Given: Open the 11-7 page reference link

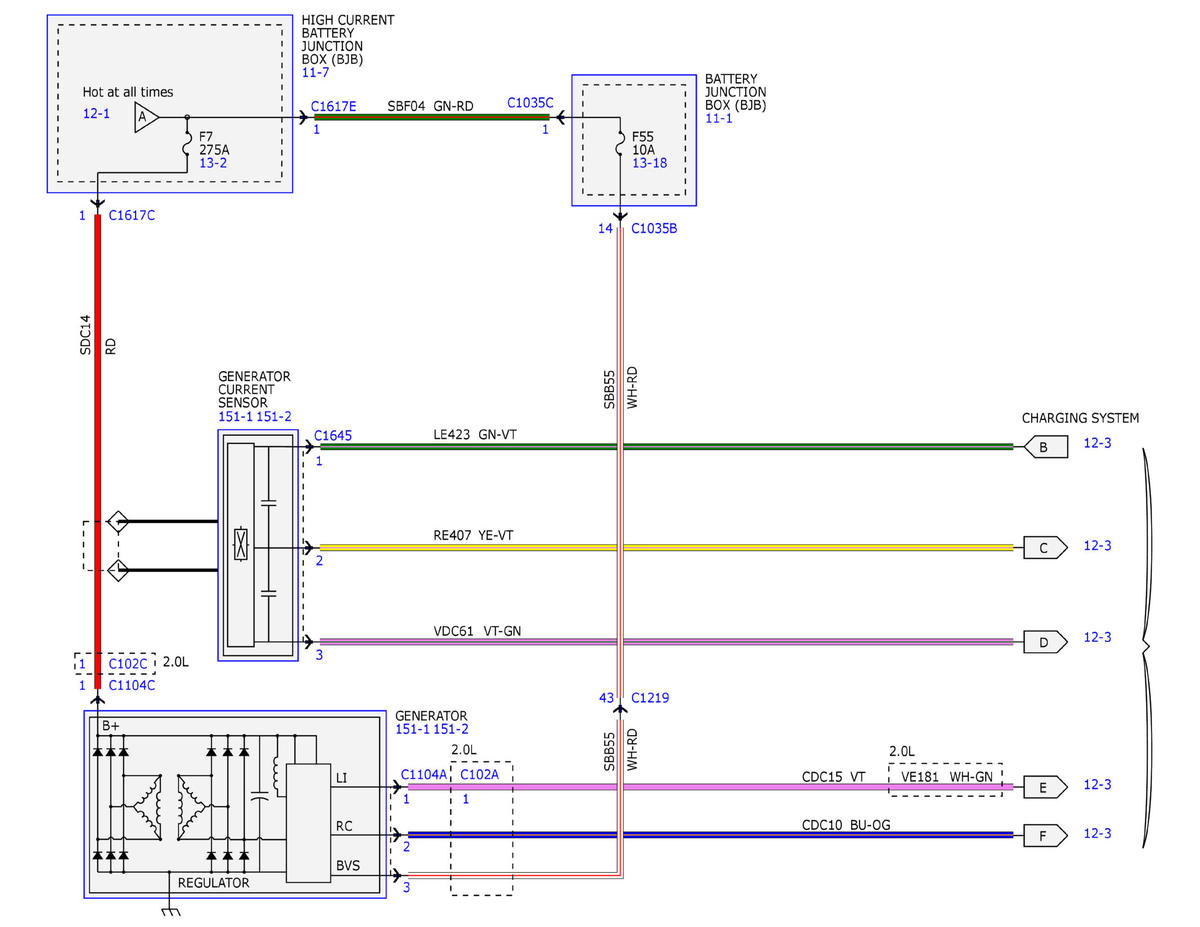Looking at the screenshot, I should (x=314, y=74).
